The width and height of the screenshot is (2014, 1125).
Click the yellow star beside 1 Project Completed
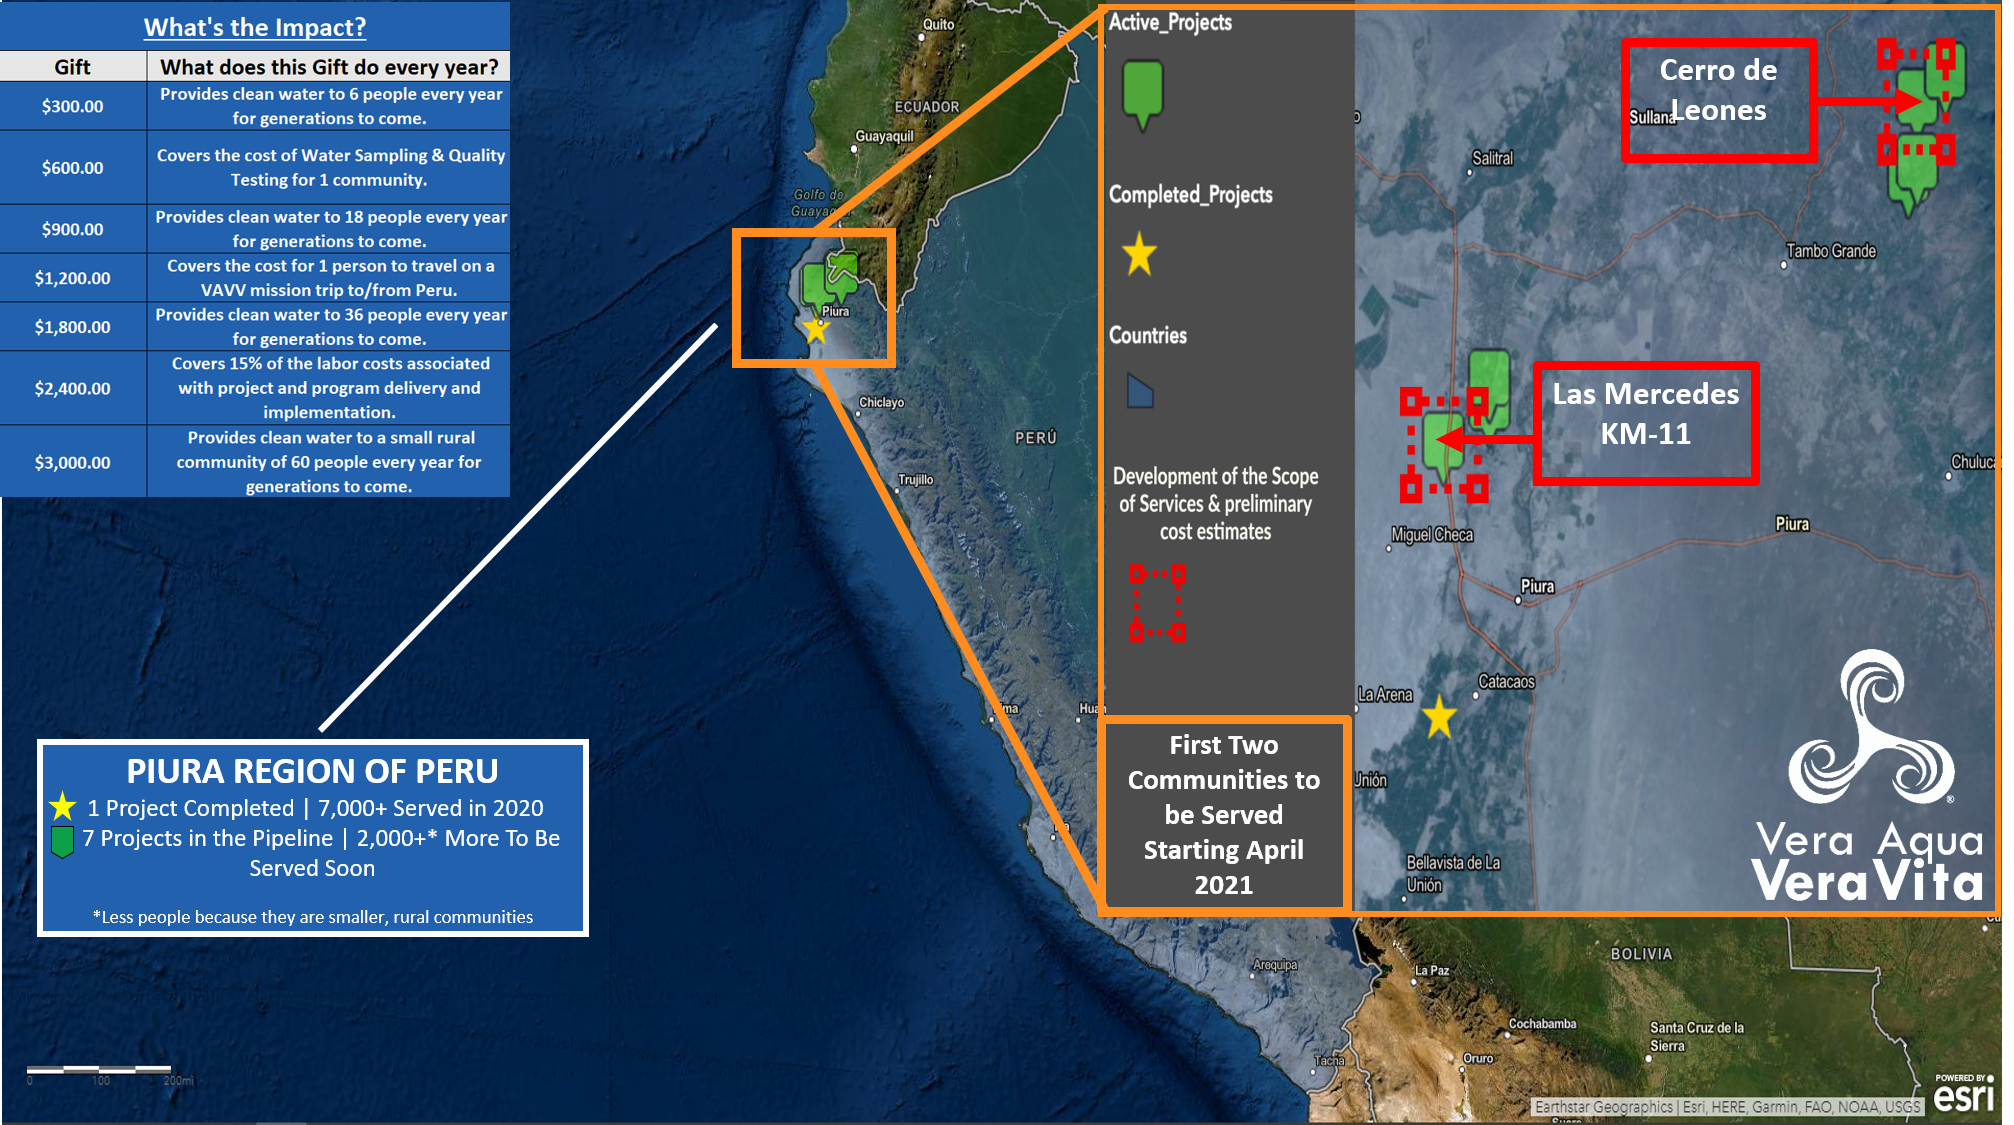click(63, 806)
